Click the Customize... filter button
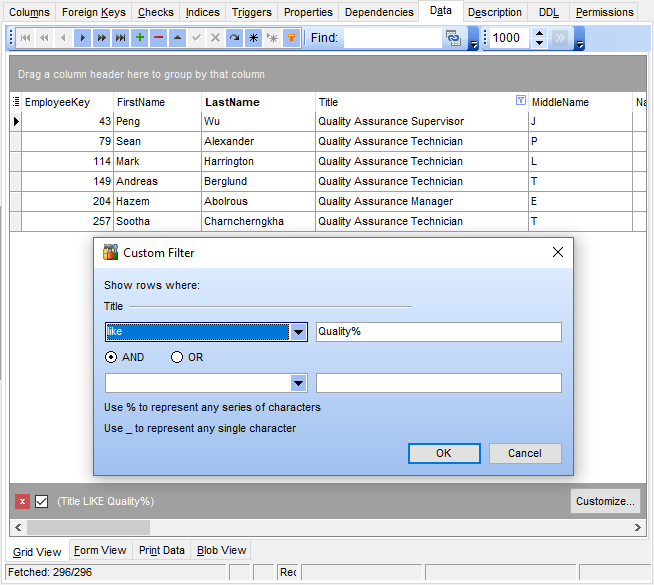This screenshot has height=585, width=654. 605,501
